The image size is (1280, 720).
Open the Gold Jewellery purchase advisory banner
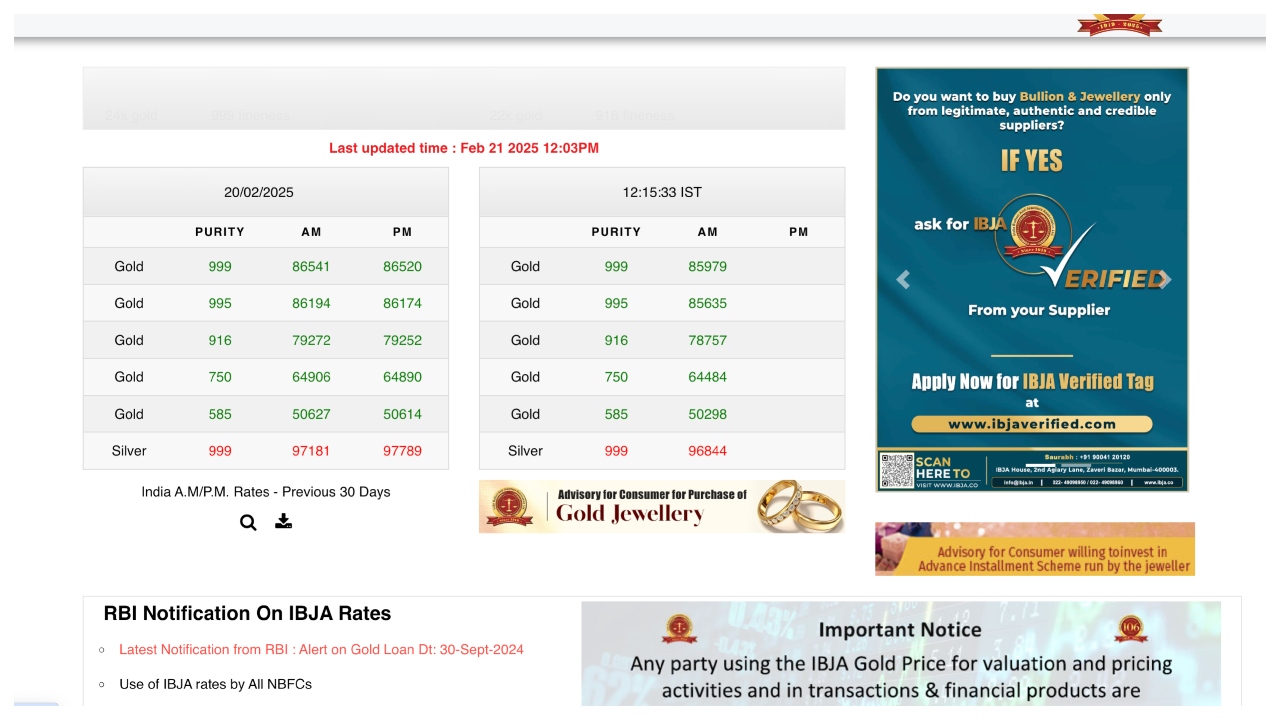tap(661, 507)
